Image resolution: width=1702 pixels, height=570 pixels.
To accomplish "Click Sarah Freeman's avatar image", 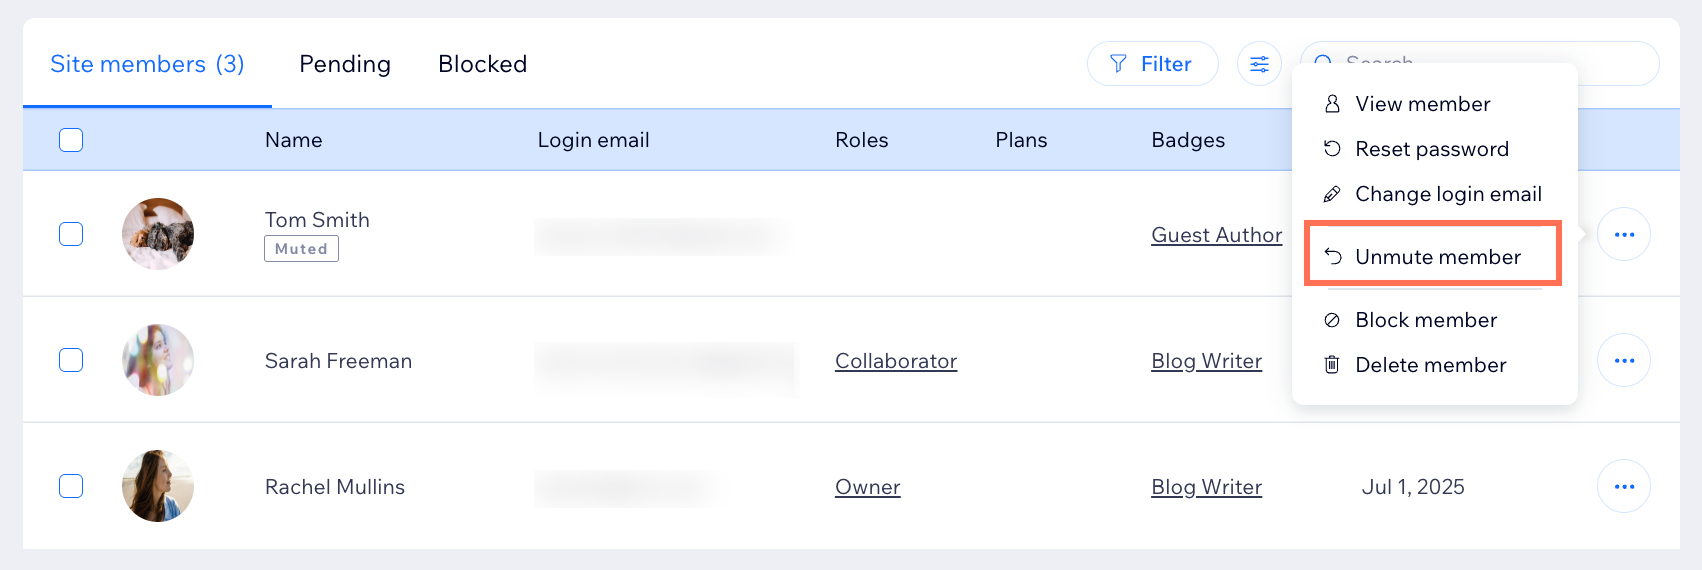I will pyautogui.click(x=158, y=360).
